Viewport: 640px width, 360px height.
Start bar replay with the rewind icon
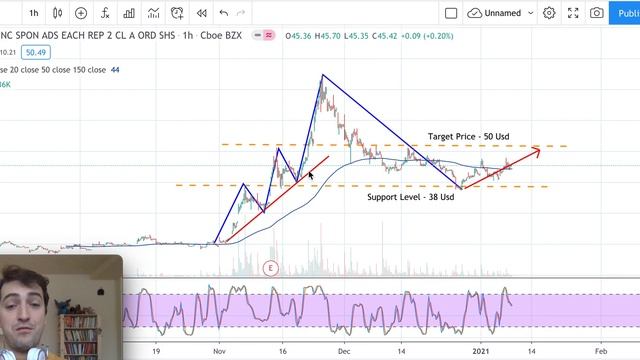201,13
